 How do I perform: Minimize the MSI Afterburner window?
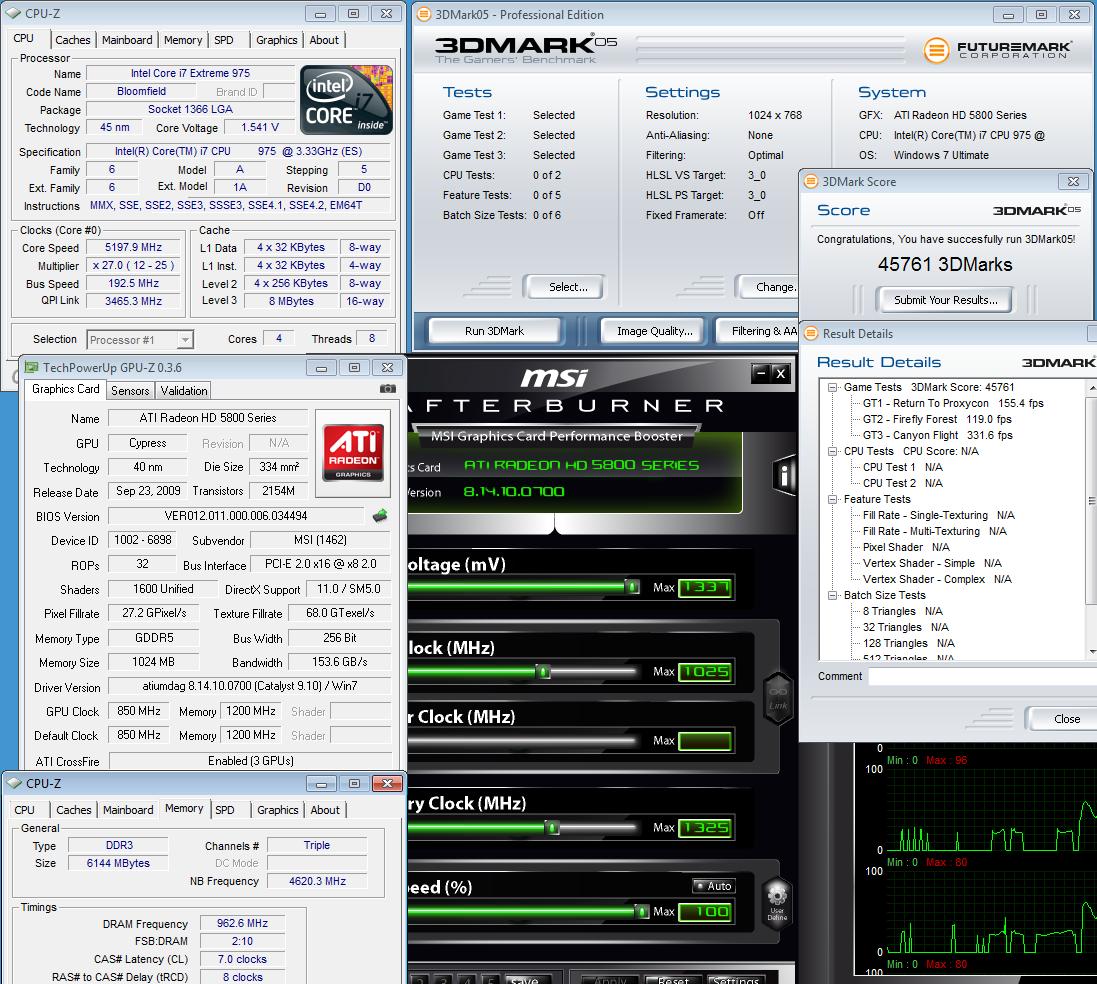760,373
